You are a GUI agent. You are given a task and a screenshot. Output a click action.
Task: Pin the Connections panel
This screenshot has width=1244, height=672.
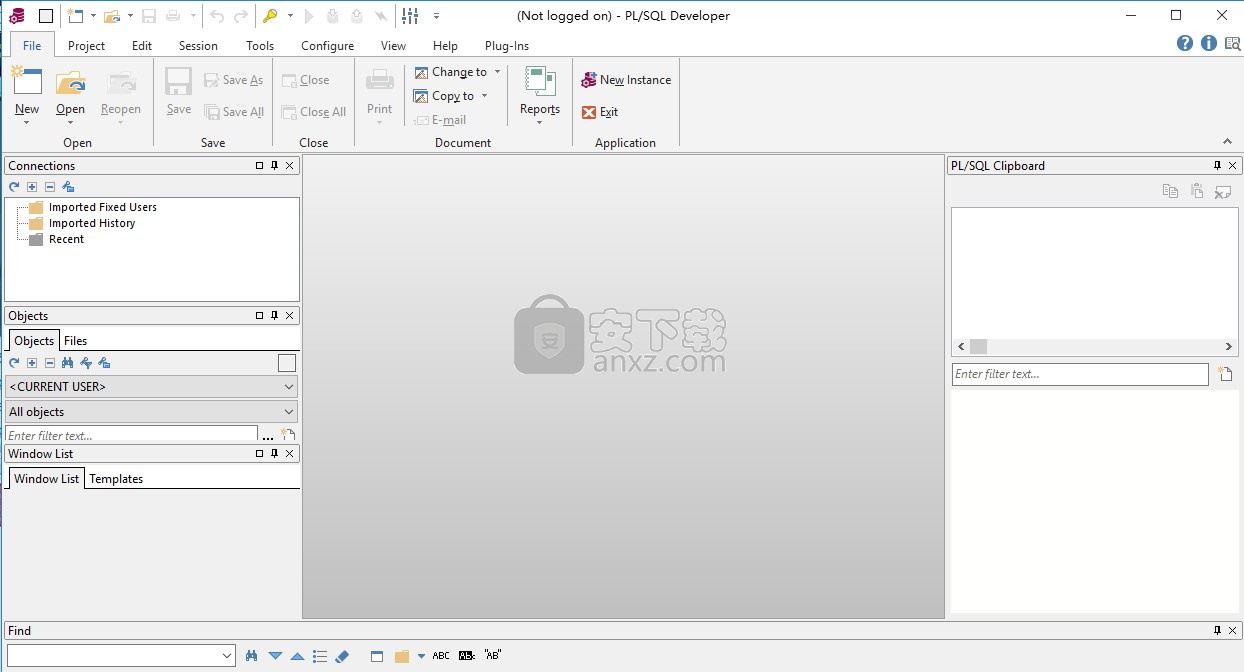pyautogui.click(x=275, y=166)
